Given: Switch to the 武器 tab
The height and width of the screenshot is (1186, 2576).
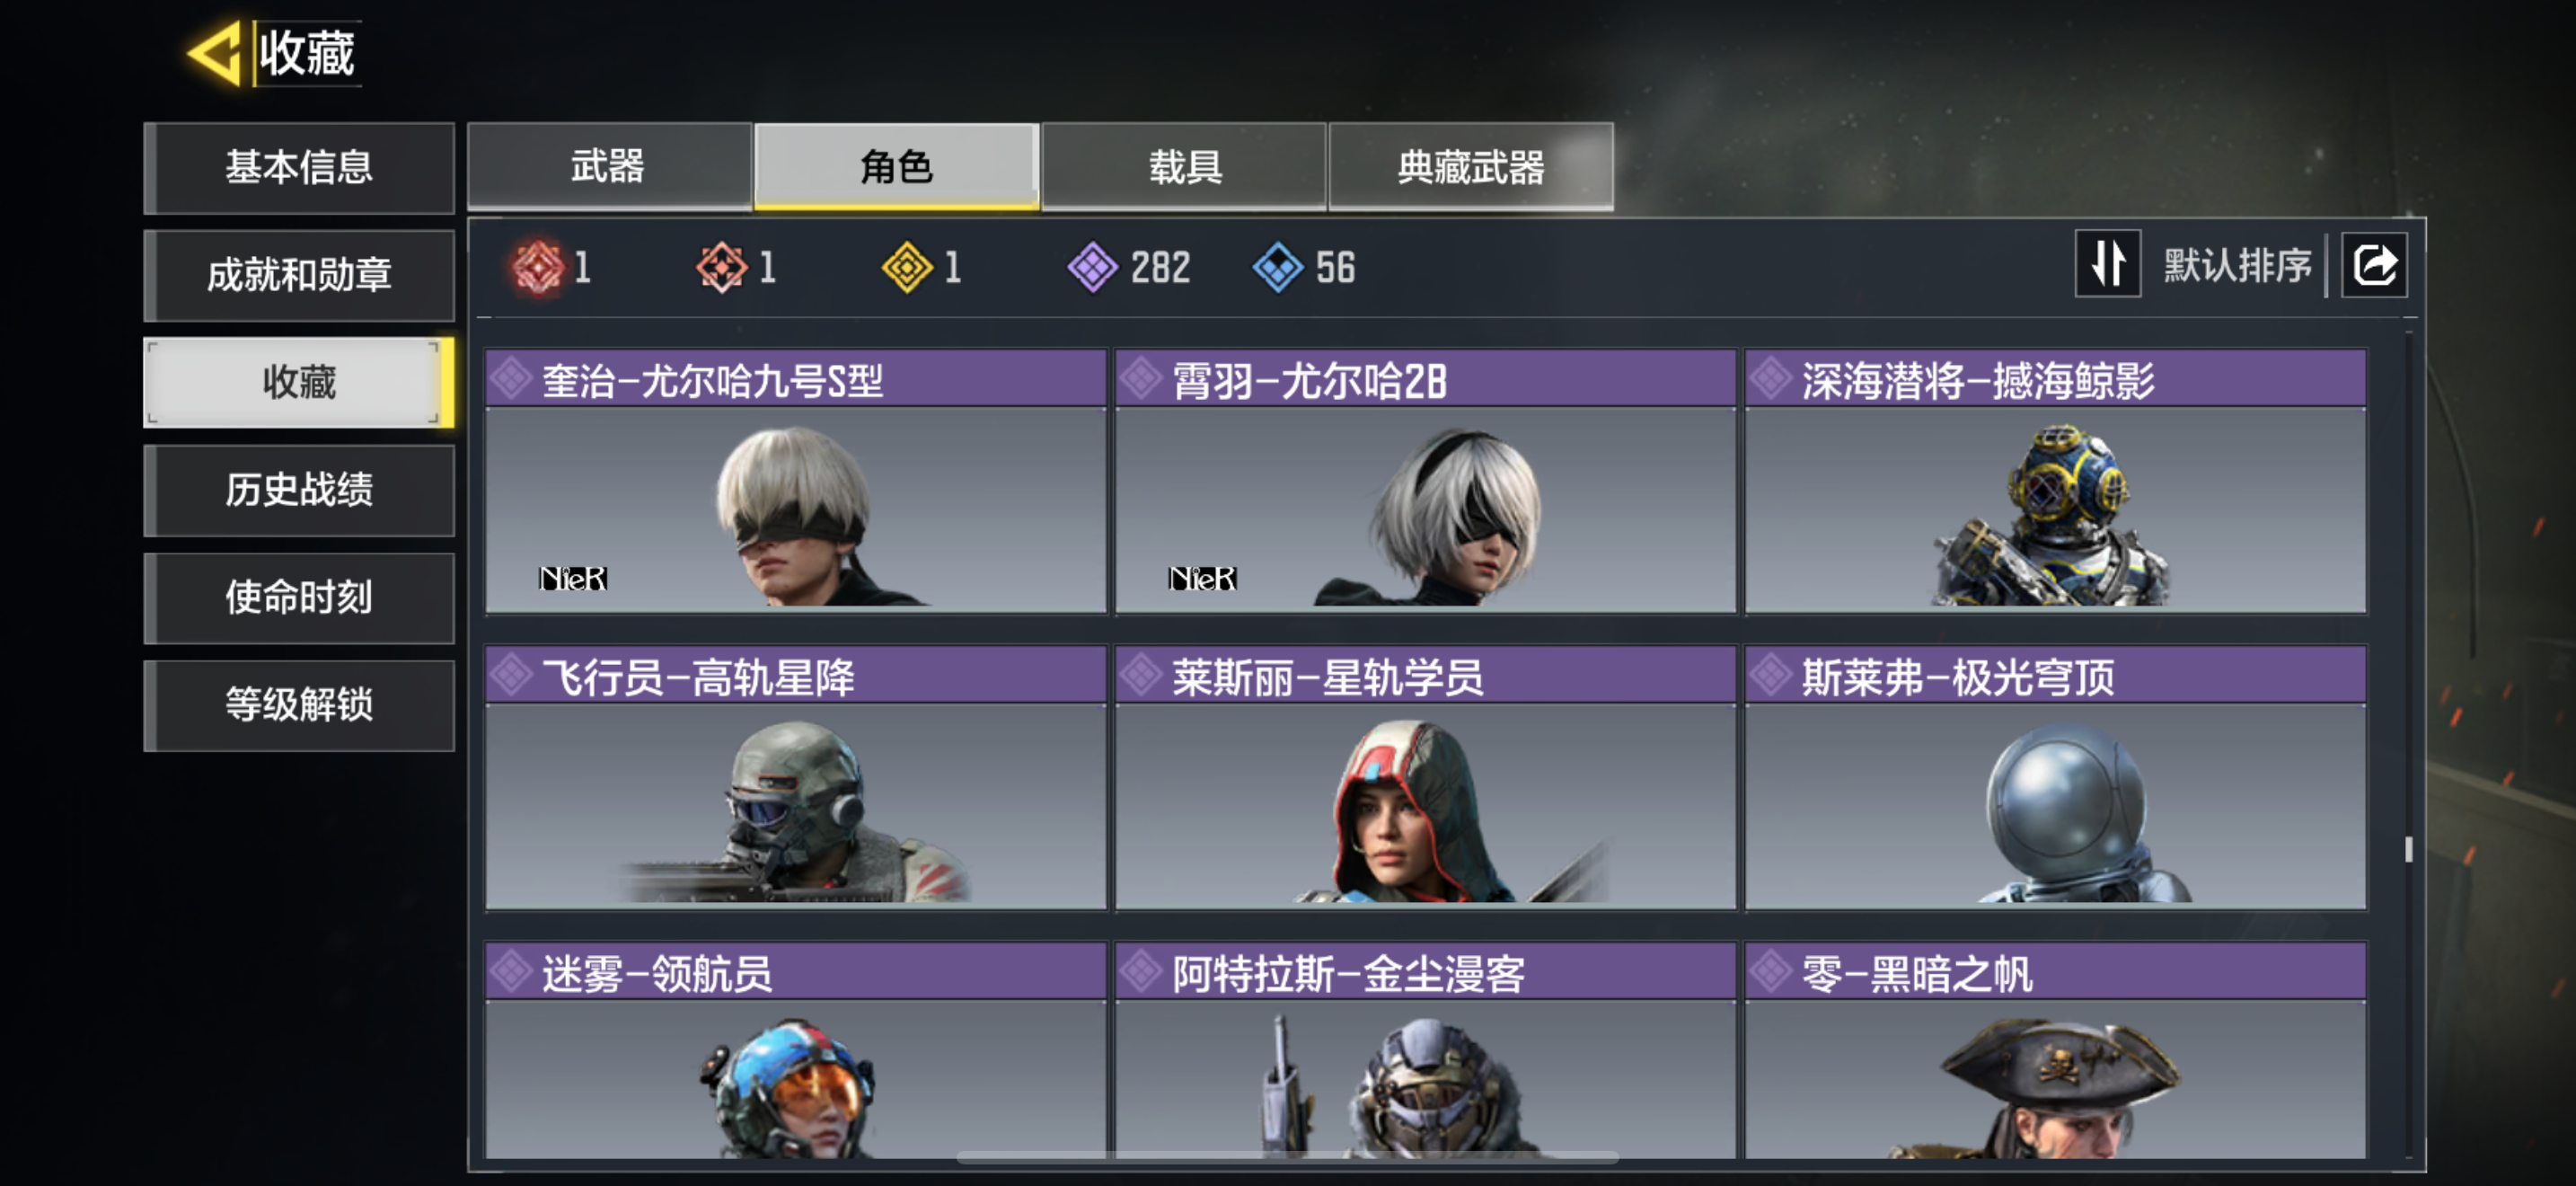Looking at the screenshot, I should coord(609,166).
